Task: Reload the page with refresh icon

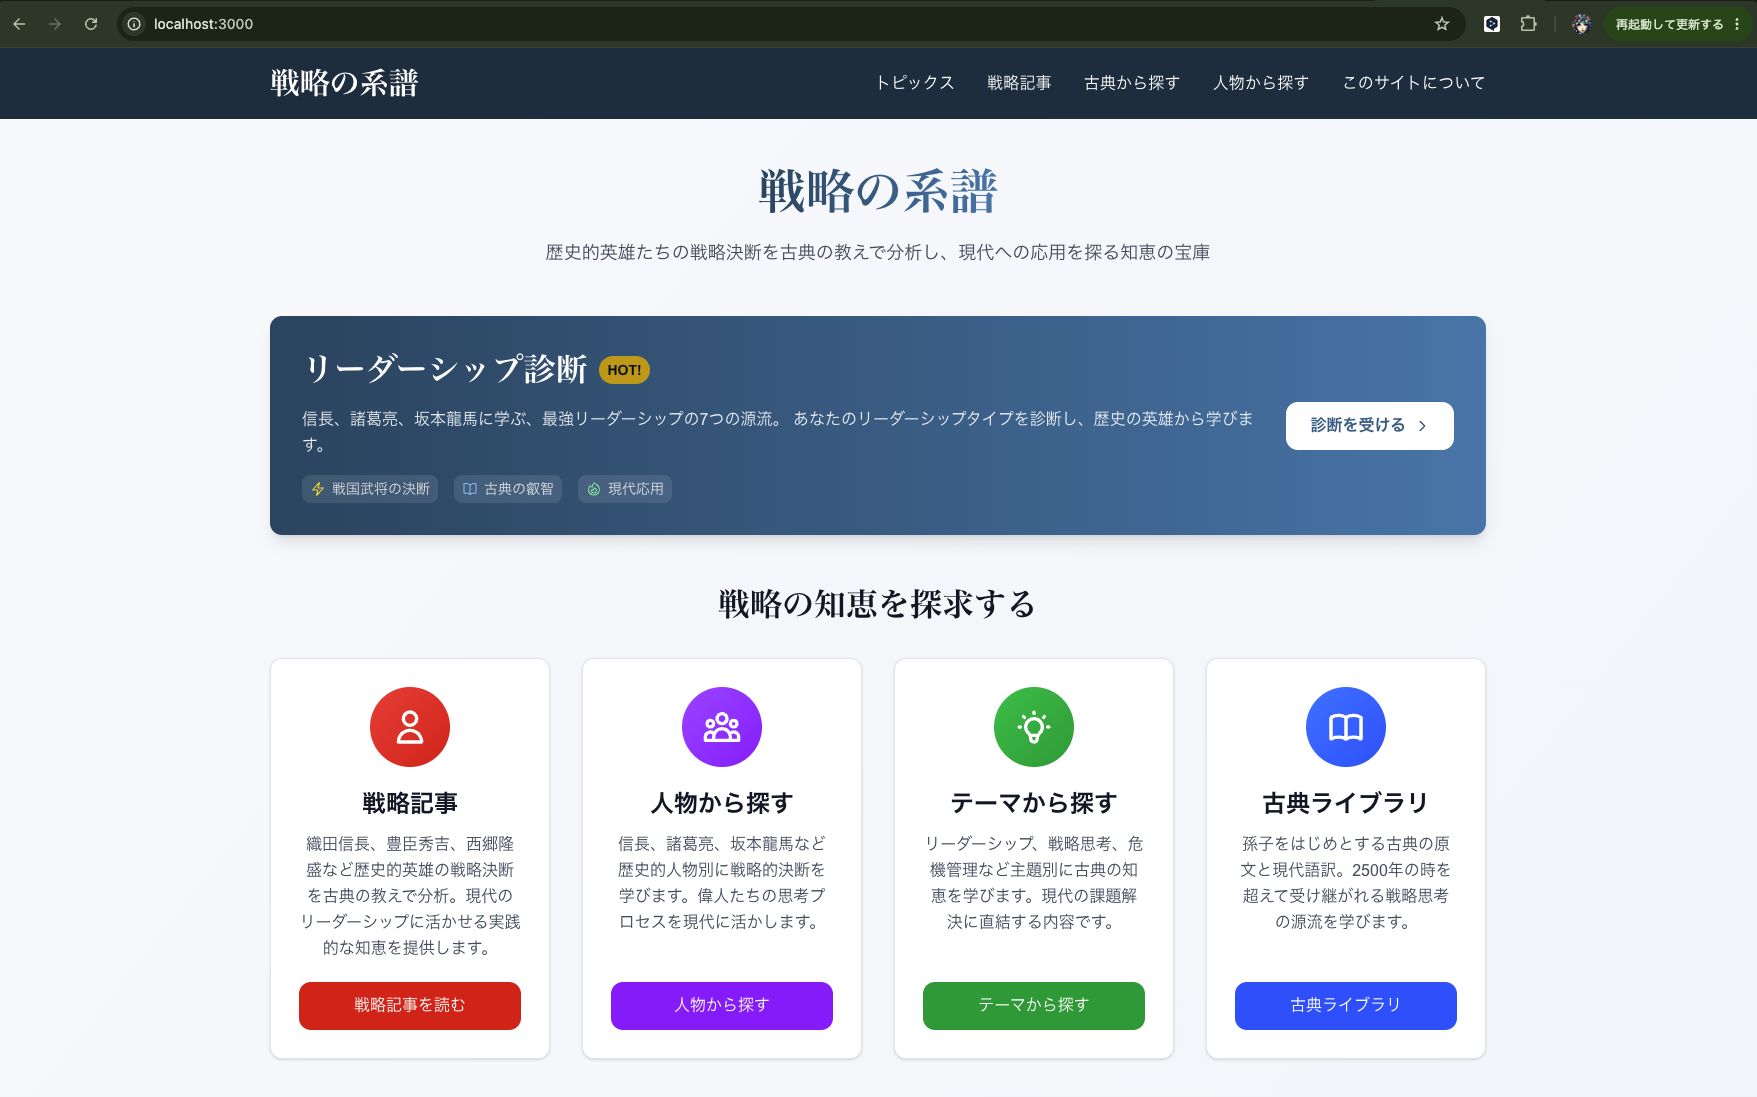Action: 91,24
